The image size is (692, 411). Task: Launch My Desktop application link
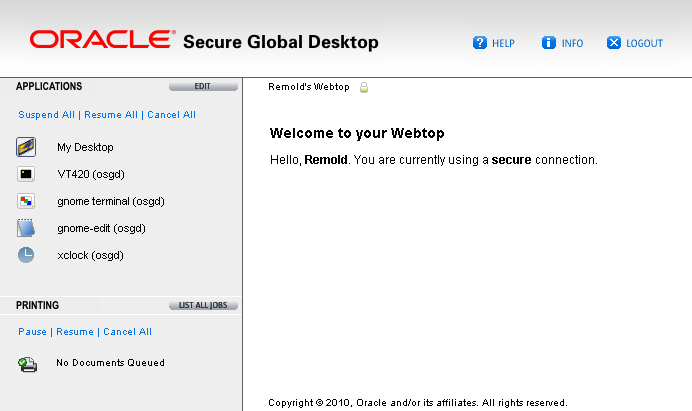click(85, 147)
